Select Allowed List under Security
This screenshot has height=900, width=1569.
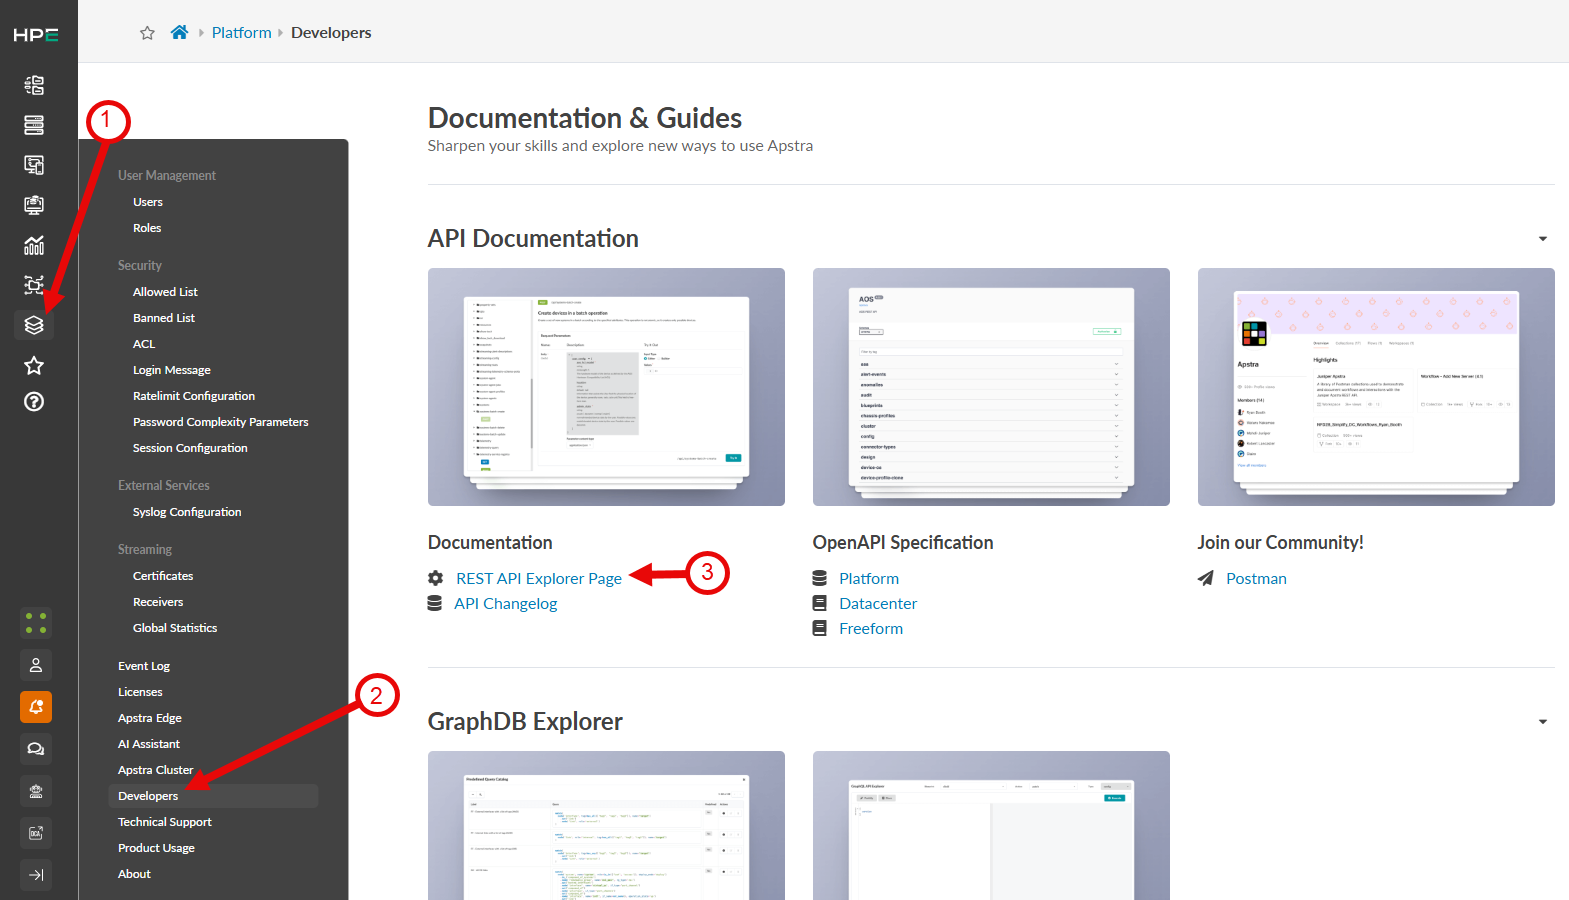coord(165,292)
